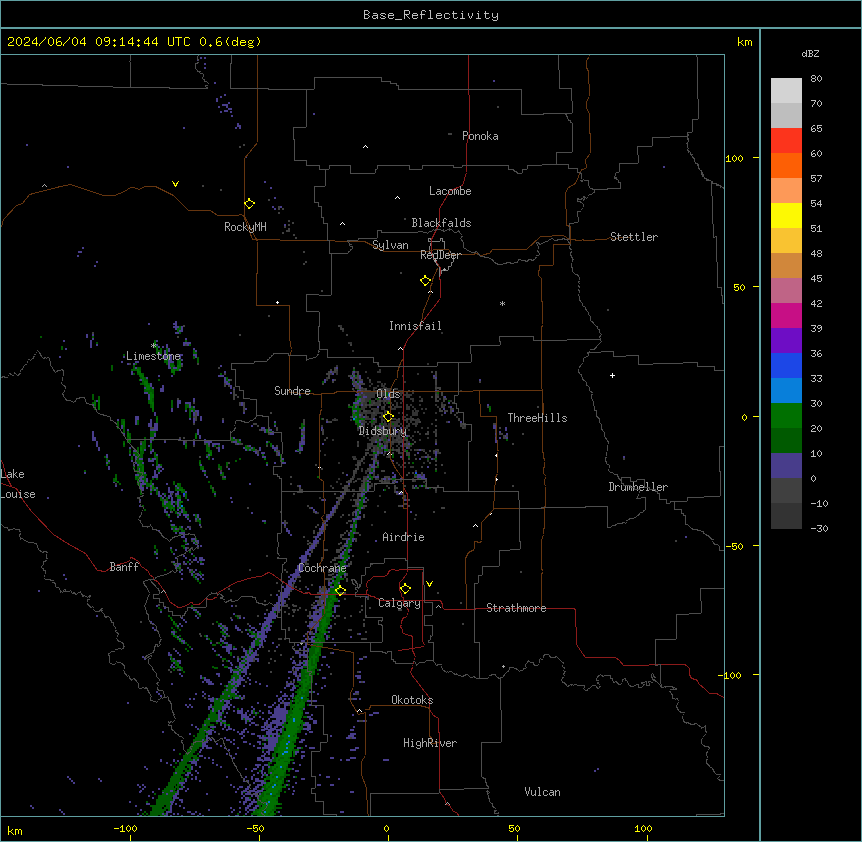Click the yellow diamond marker south of RedDeer

(426, 280)
